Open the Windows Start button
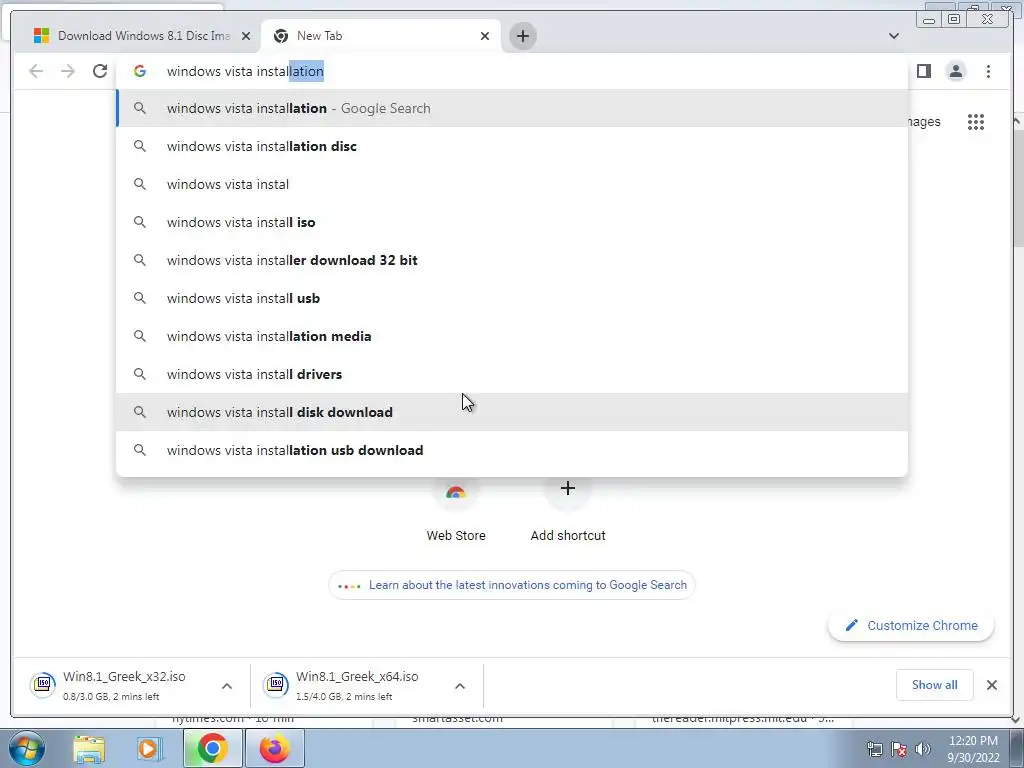 [x=26, y=748]
